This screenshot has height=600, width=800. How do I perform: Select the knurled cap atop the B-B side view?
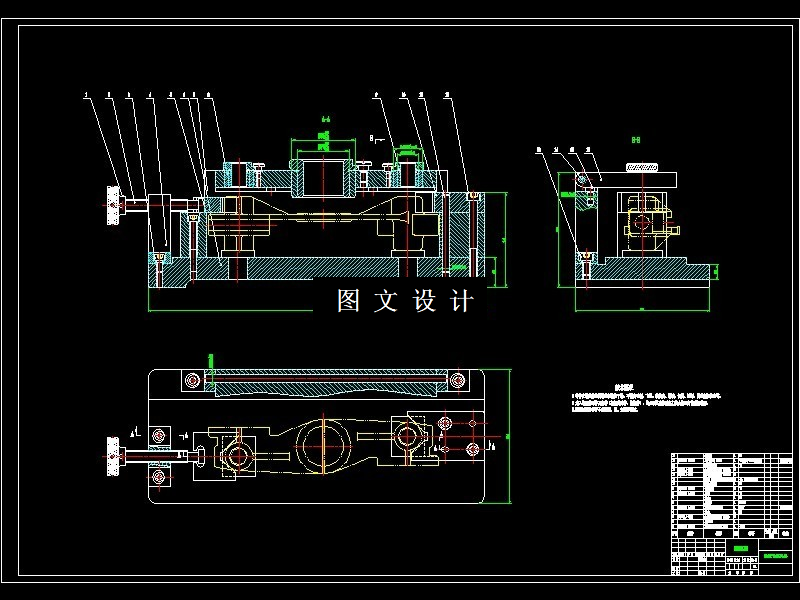pos(641,167)
